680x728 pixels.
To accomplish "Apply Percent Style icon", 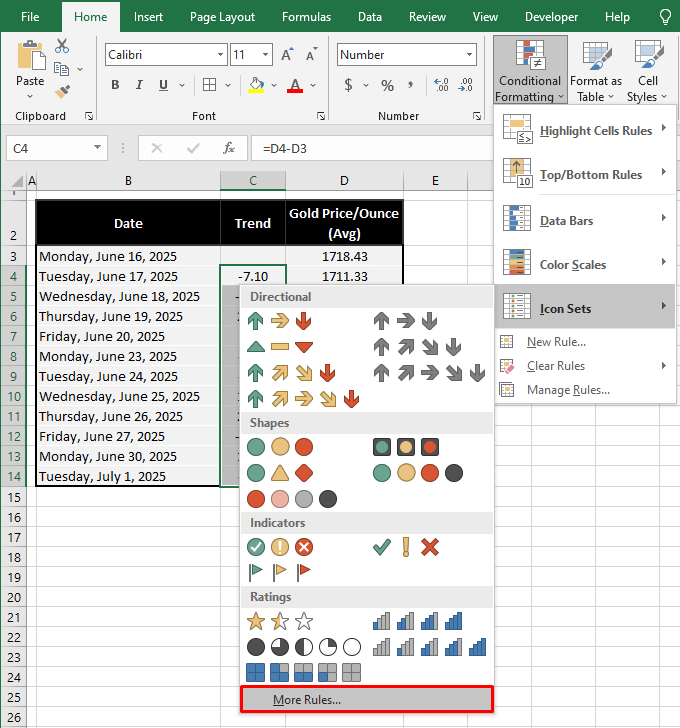I will [x=387, y=85].
